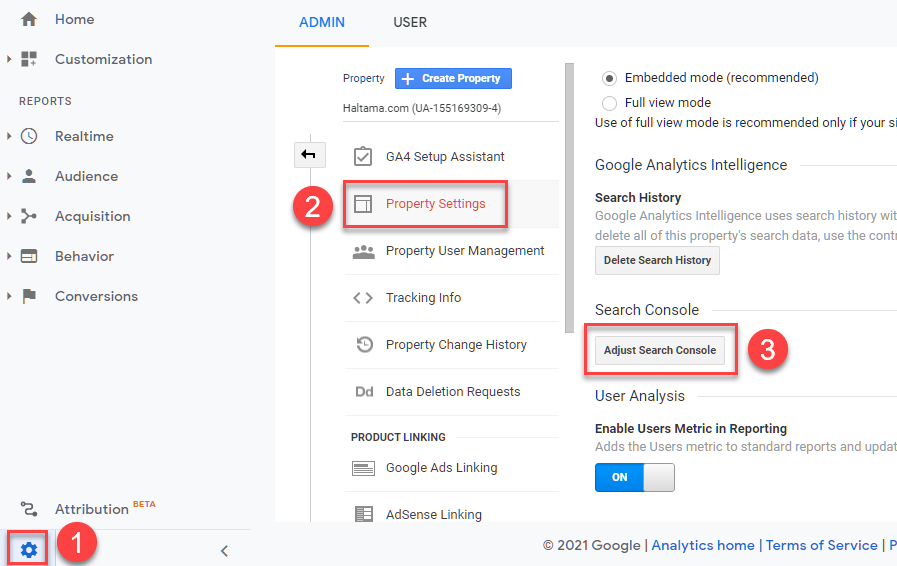Screen dimensions: 897x566
Task: Click the Property column vertical scrollbar
Action: pos(569,198)
